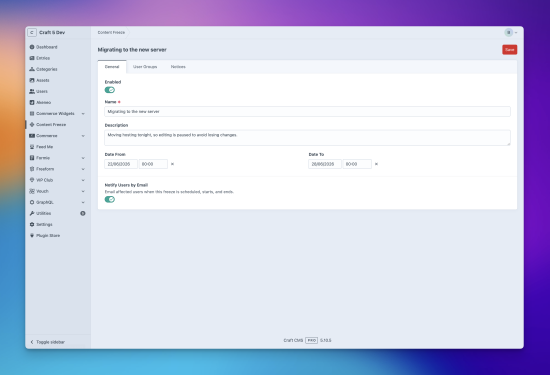This screenshot has width=550, height=375.
Task: Open Commerce Widgets sidebar item
Action: point(52,114)
